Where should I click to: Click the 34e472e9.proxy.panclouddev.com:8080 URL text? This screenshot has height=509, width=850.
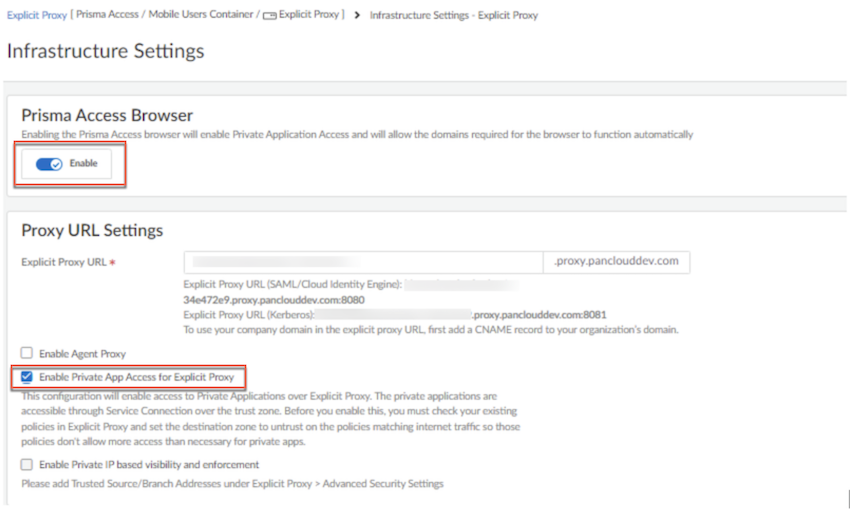pyautogui.click(x=274, y=300)
